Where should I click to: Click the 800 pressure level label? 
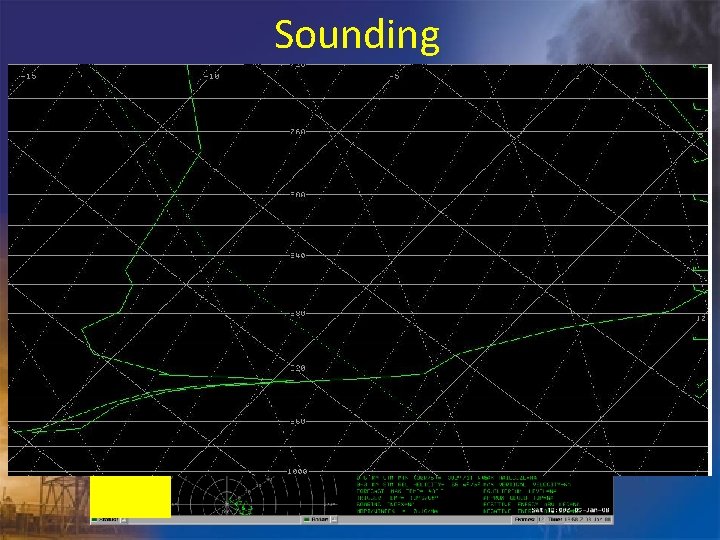tap(298, 195)
